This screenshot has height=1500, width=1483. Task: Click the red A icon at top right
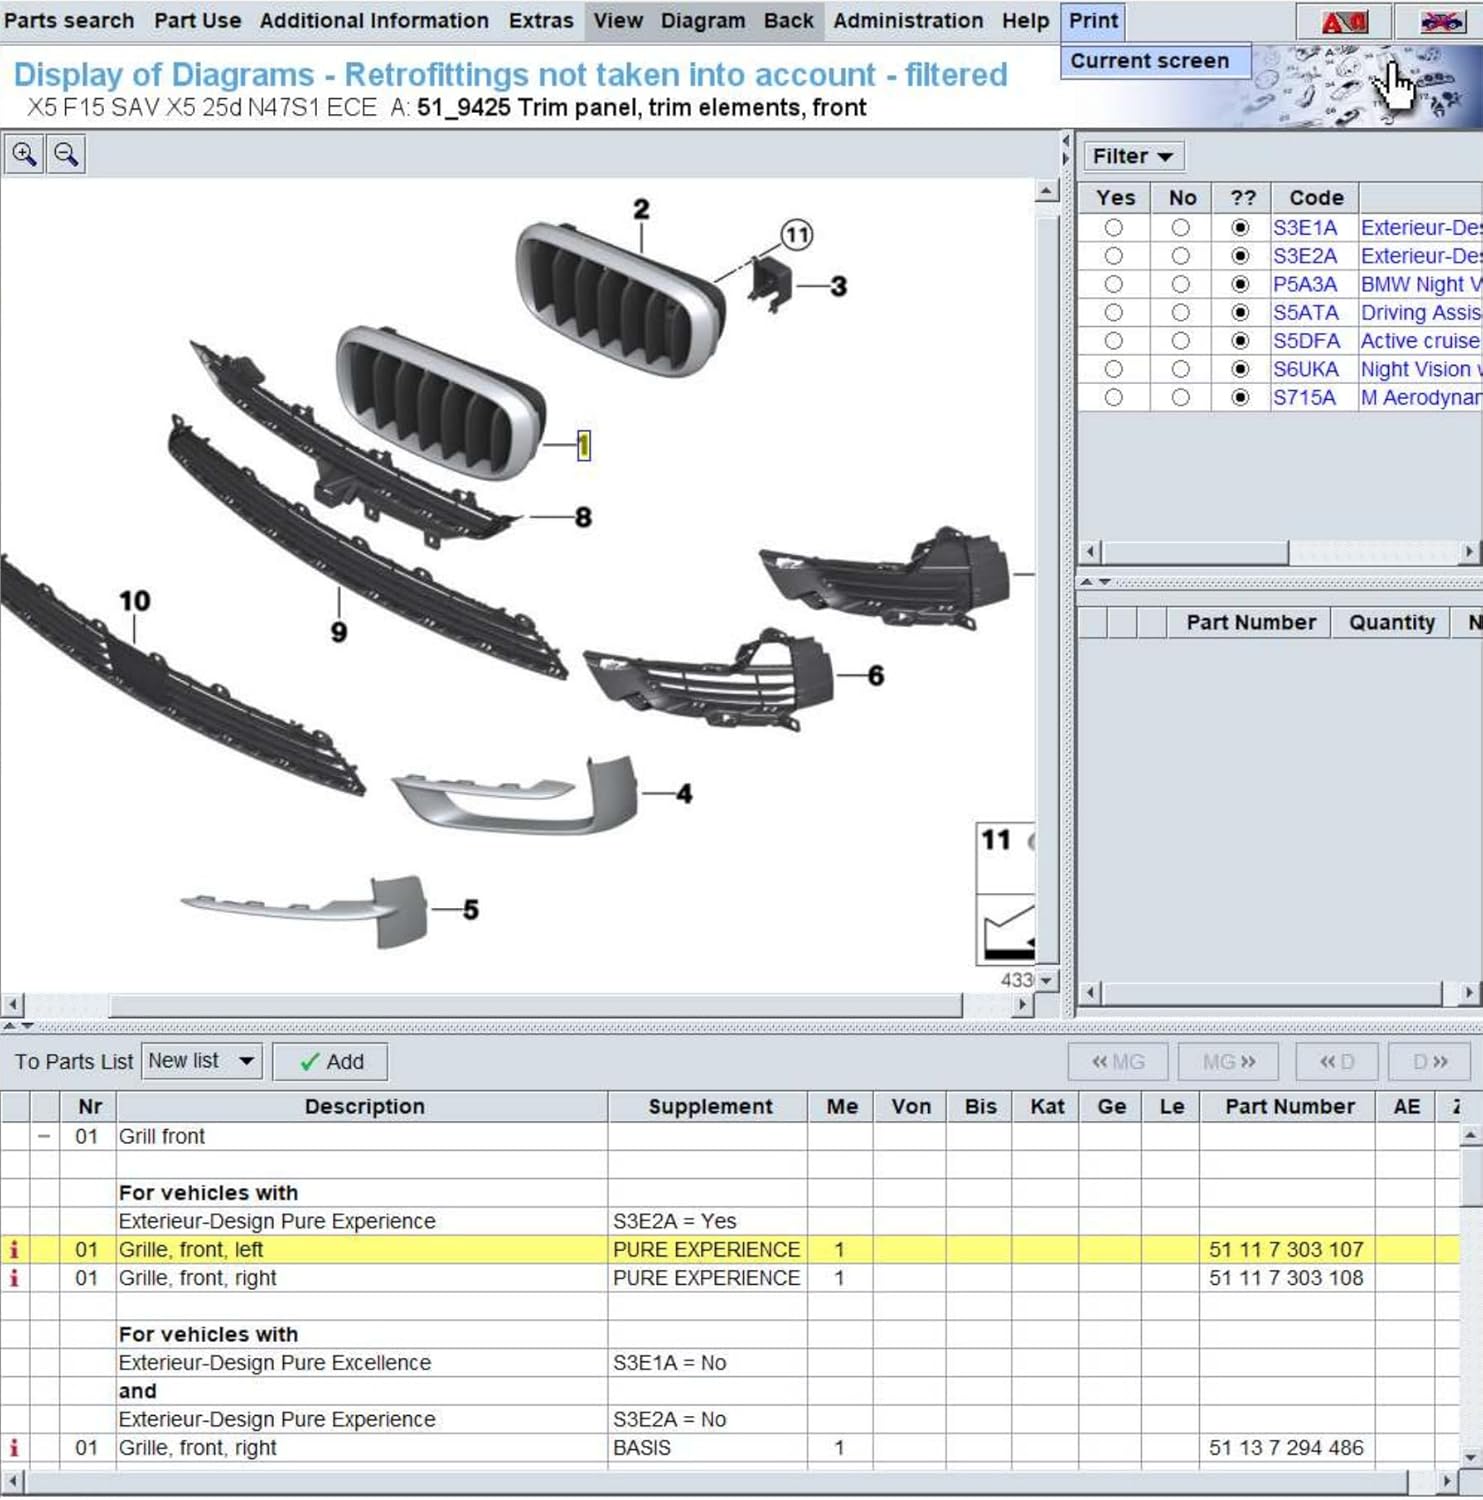1343,21
